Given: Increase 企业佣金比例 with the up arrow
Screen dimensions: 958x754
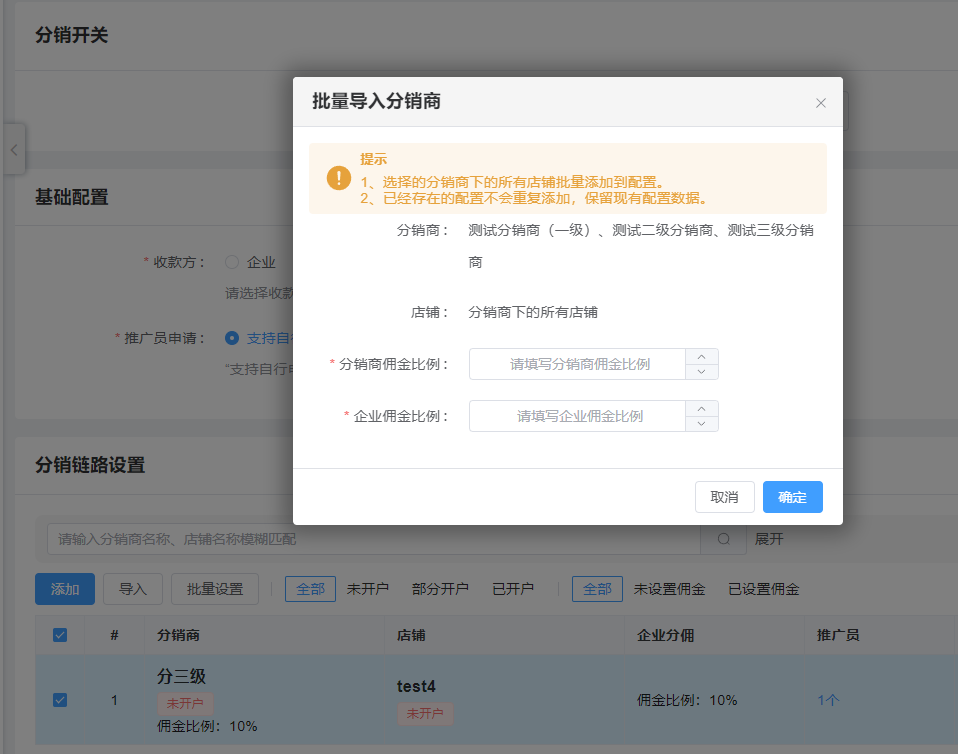Looking at the screenshot, I should pyautogui.click(x=701, y=408).
